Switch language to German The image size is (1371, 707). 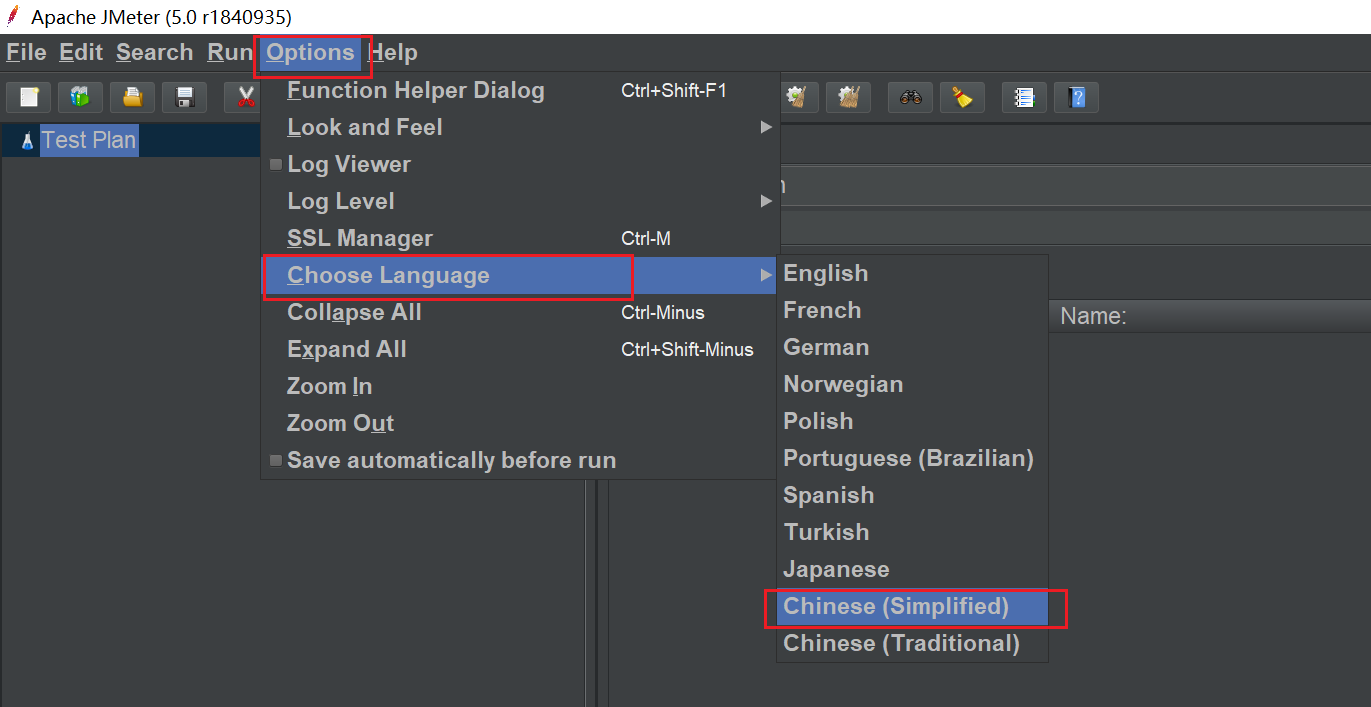(912, 347)
